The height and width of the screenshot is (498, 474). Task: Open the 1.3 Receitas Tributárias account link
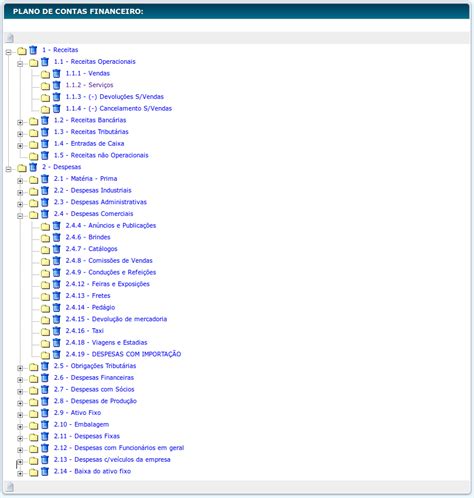pyautogui.click(x=91, y=132)
